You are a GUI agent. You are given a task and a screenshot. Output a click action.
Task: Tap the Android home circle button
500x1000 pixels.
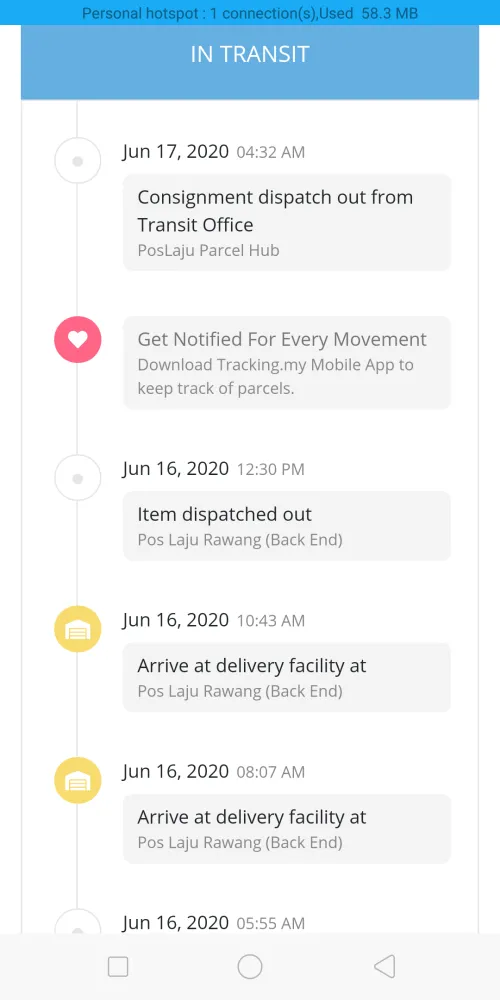[250, 966]
